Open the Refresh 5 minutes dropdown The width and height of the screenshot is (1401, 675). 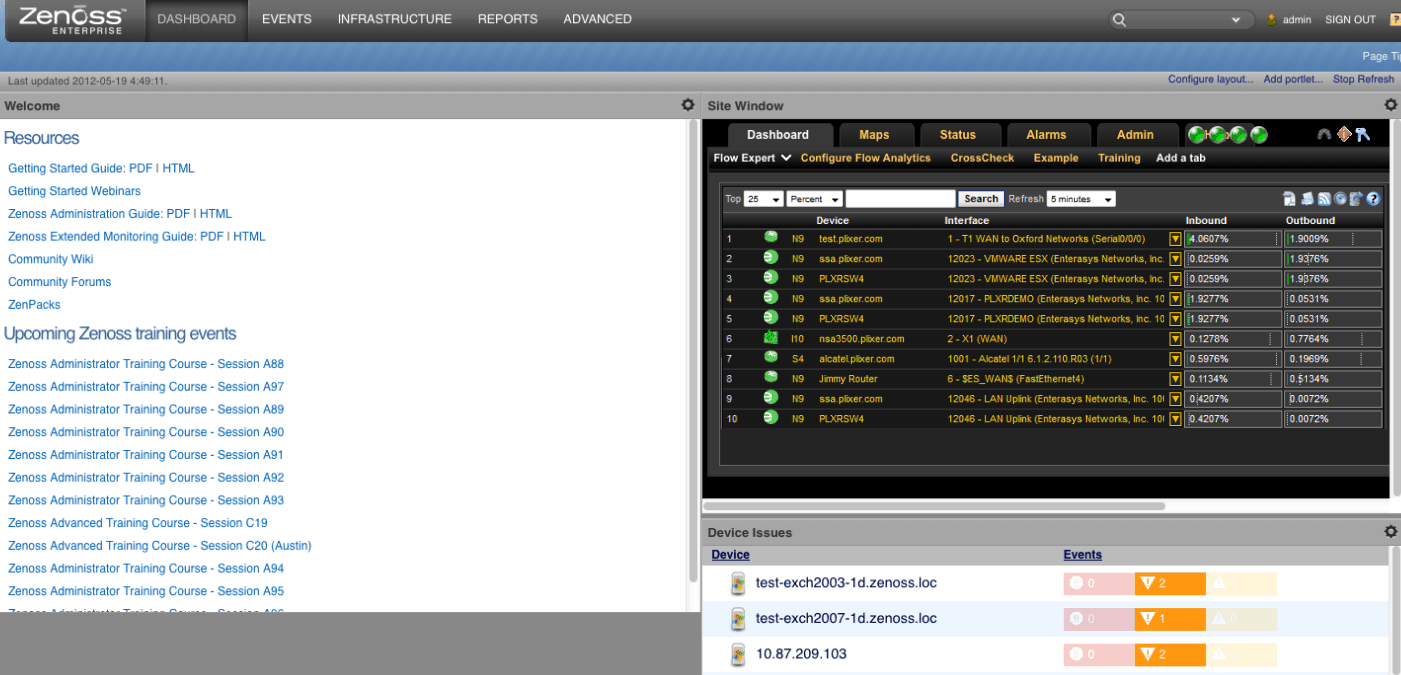pos(1081,199)
